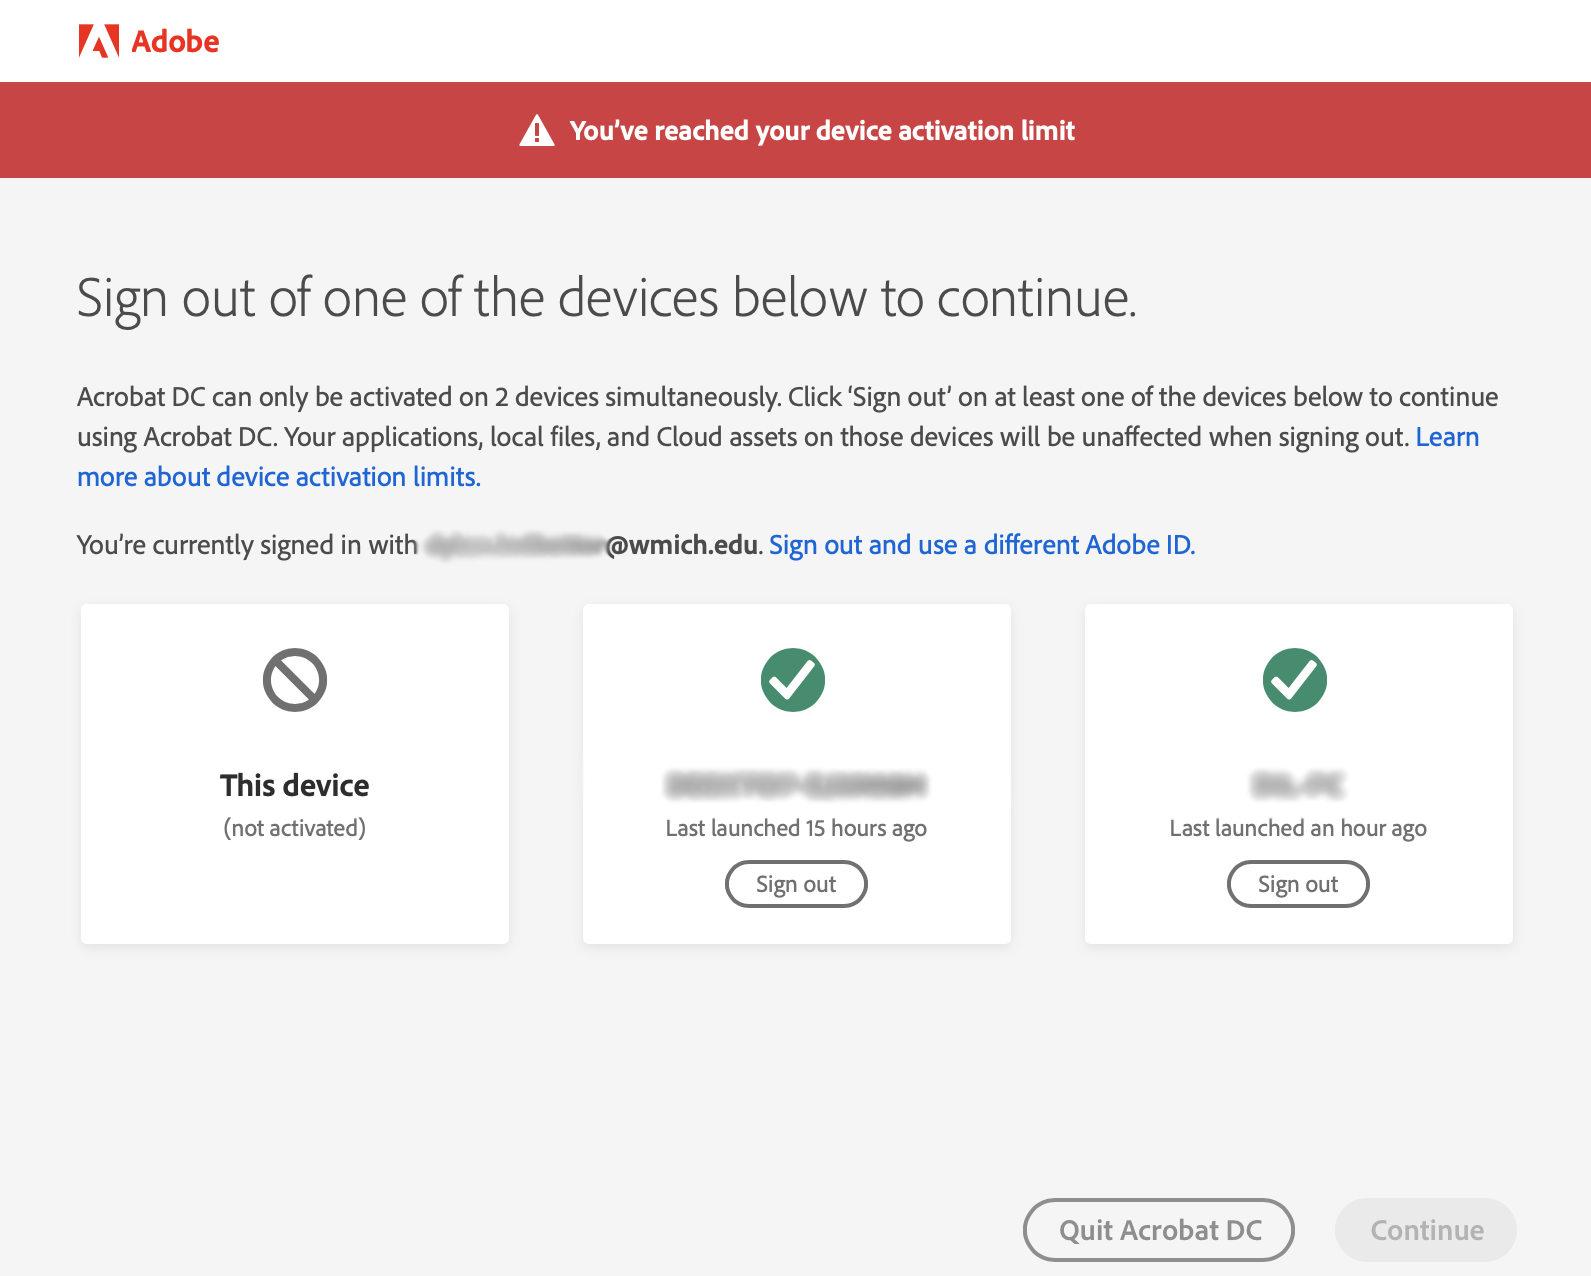Click the activation status icon above Last launched 15 hours

(796, 680)
